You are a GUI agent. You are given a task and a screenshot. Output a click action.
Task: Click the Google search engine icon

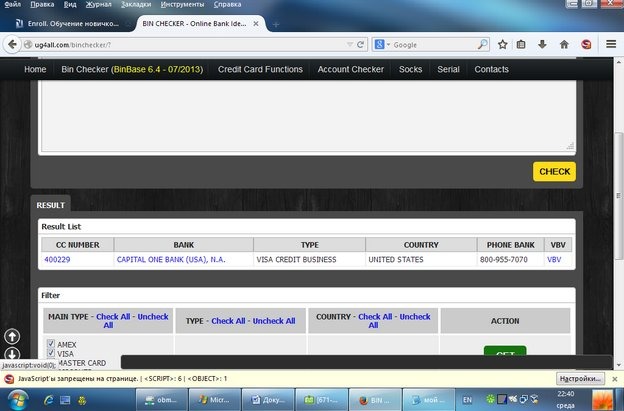(379, 45)
